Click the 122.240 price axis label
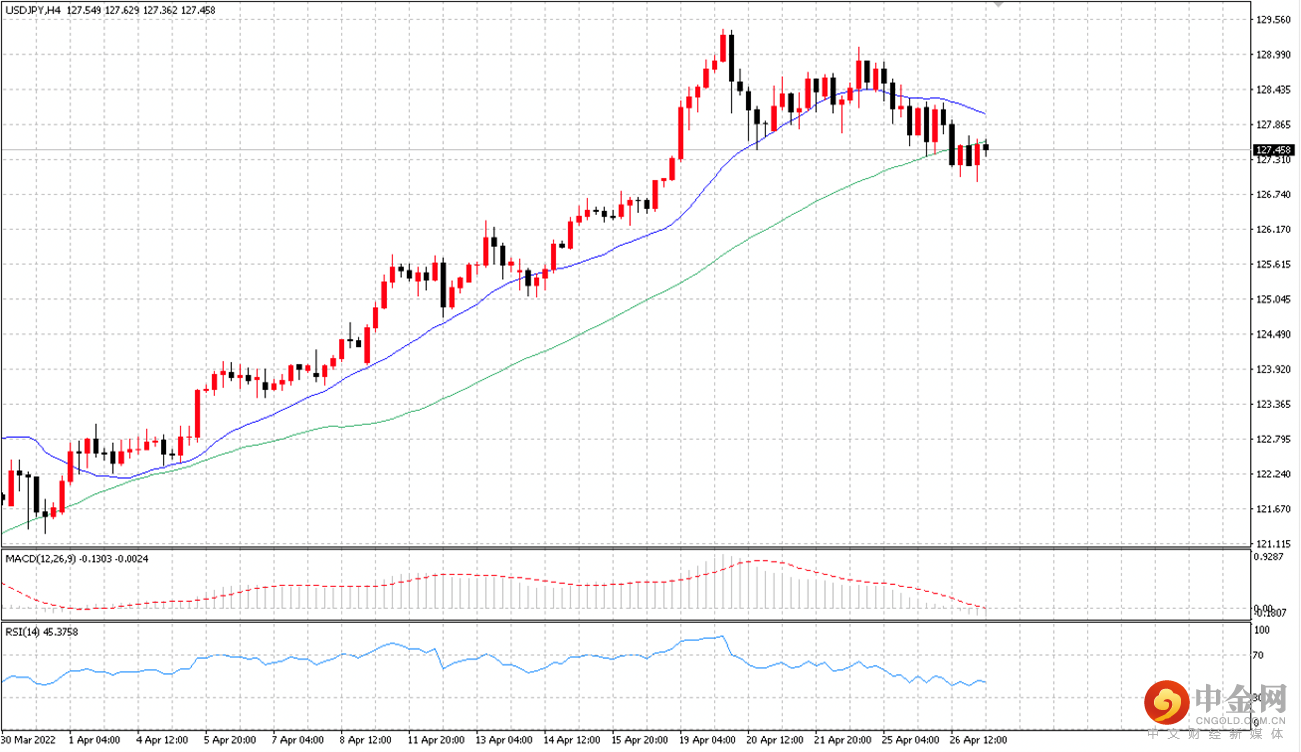1301x752 pixels. (x=1272, y=474)
